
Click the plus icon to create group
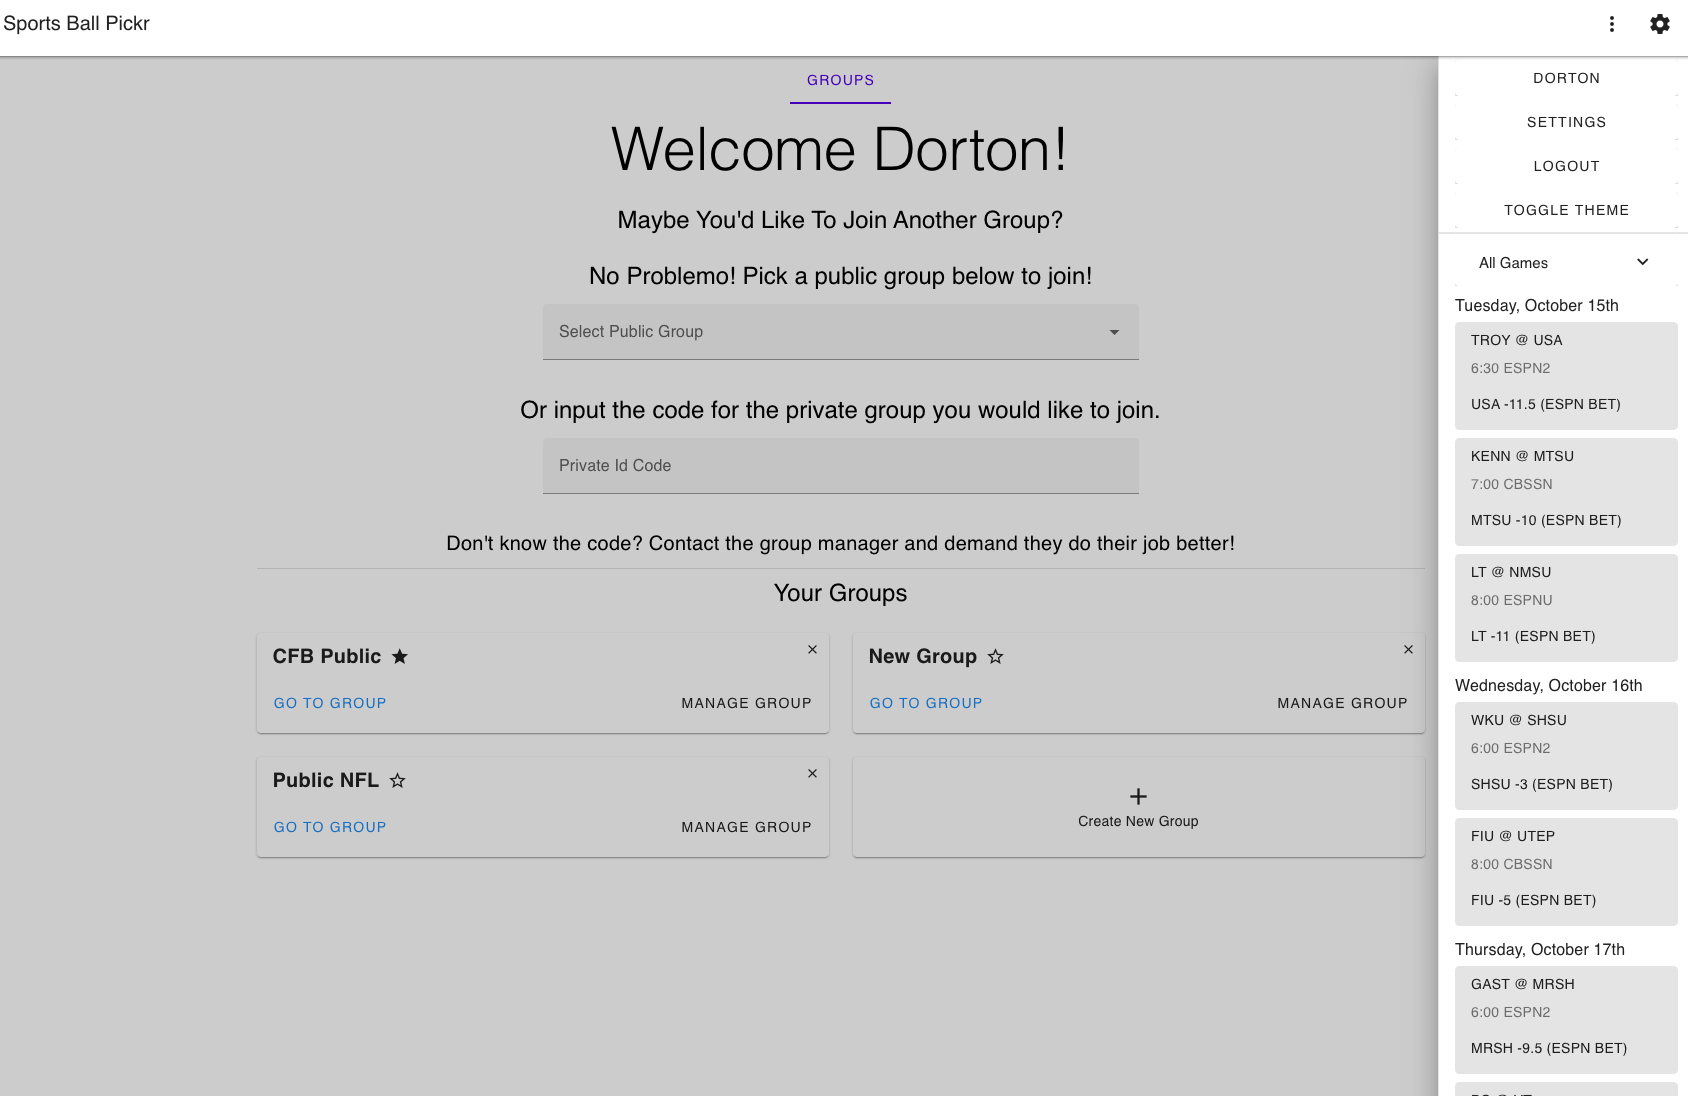pyautogui.click(x=1138, y=796)
